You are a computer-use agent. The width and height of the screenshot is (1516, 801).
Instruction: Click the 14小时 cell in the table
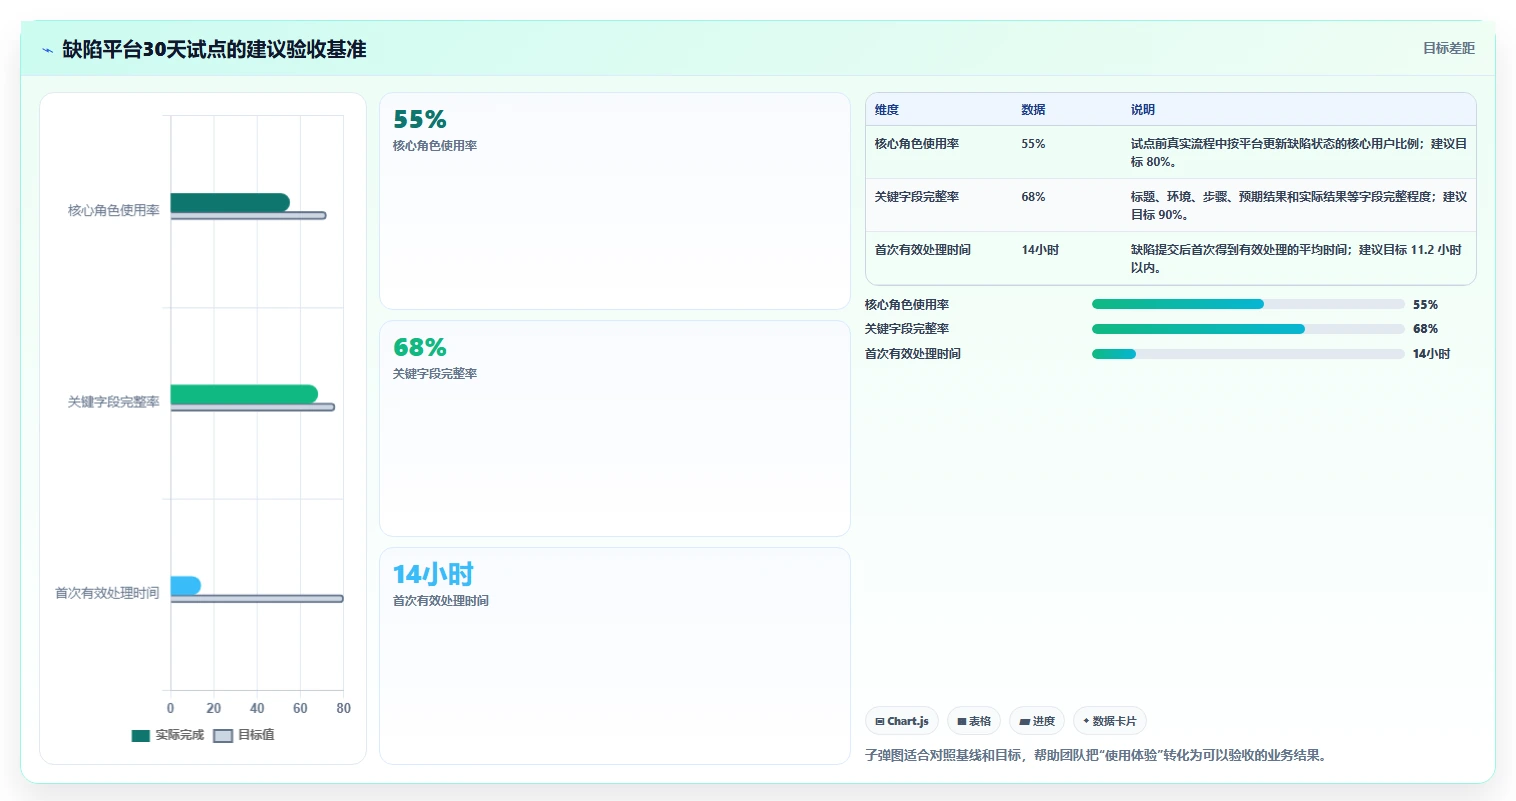1040,250
